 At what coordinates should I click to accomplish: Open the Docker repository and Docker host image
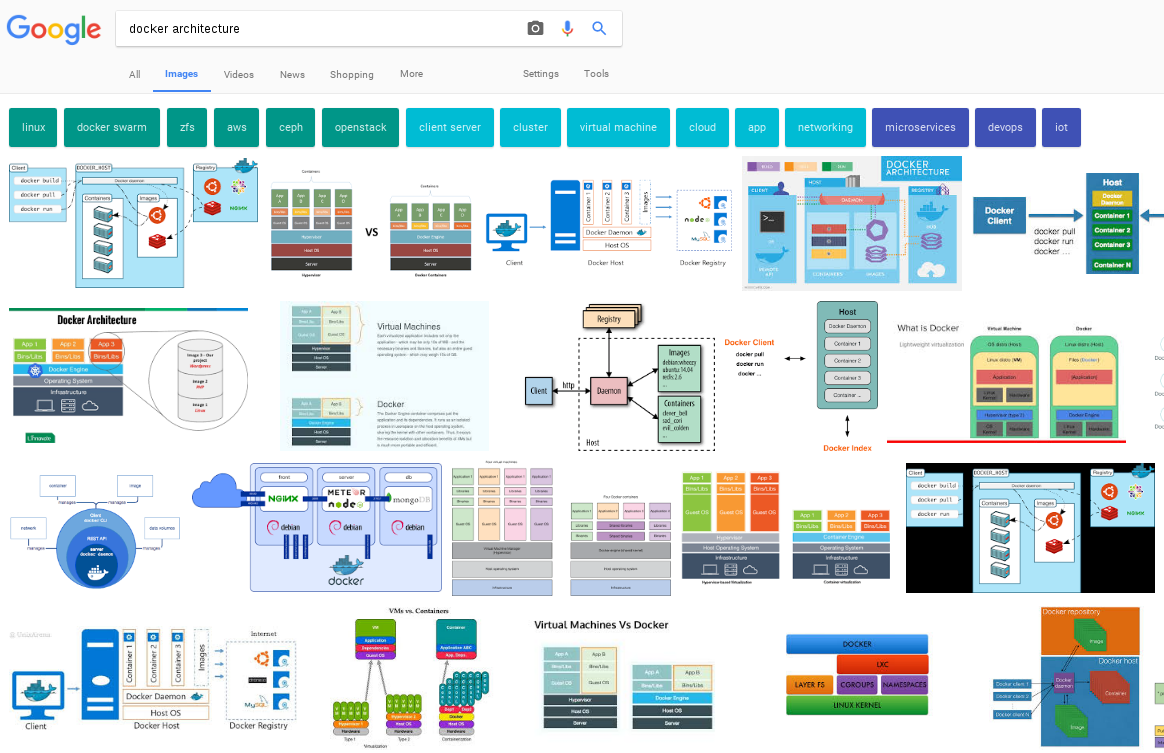coord(1066,677)
